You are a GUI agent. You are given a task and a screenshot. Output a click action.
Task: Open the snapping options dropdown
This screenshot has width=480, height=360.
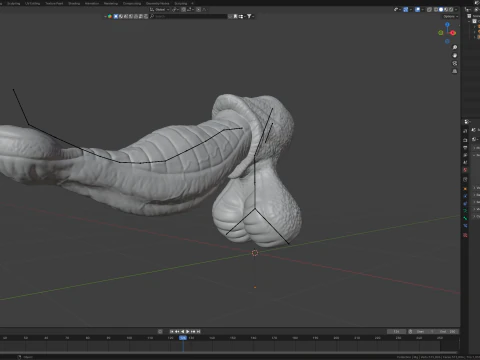(190, 10)
